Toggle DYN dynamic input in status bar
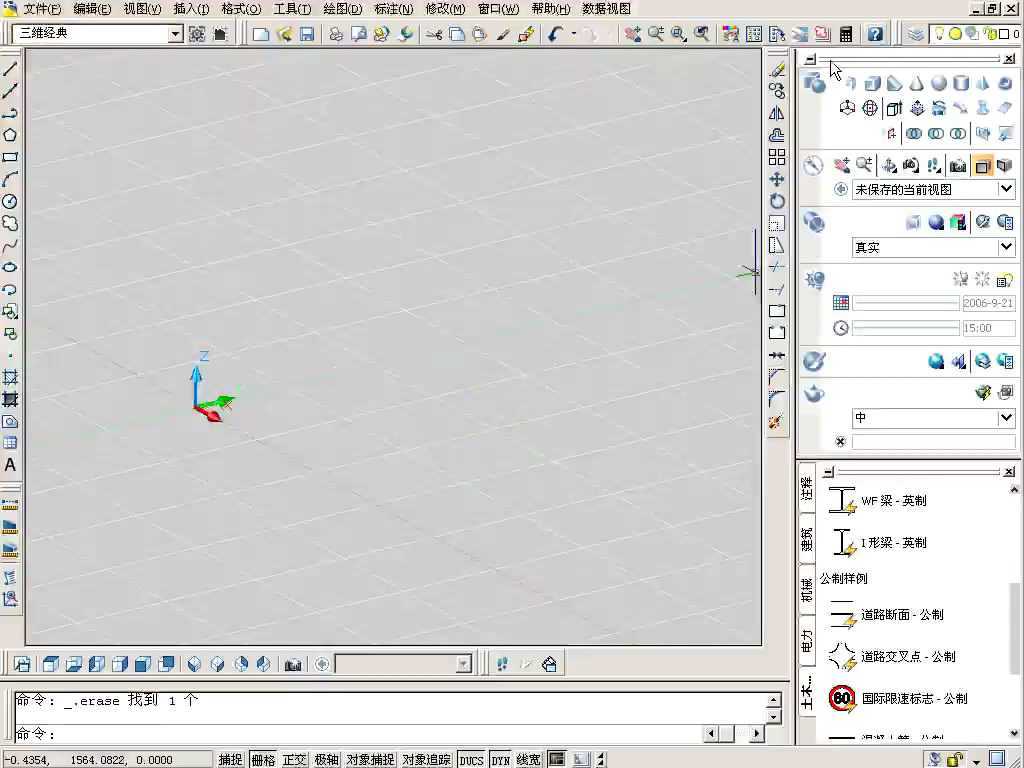Image resolution: width=1024 pixels, height=768 pixels. click(x=501, y=760)
